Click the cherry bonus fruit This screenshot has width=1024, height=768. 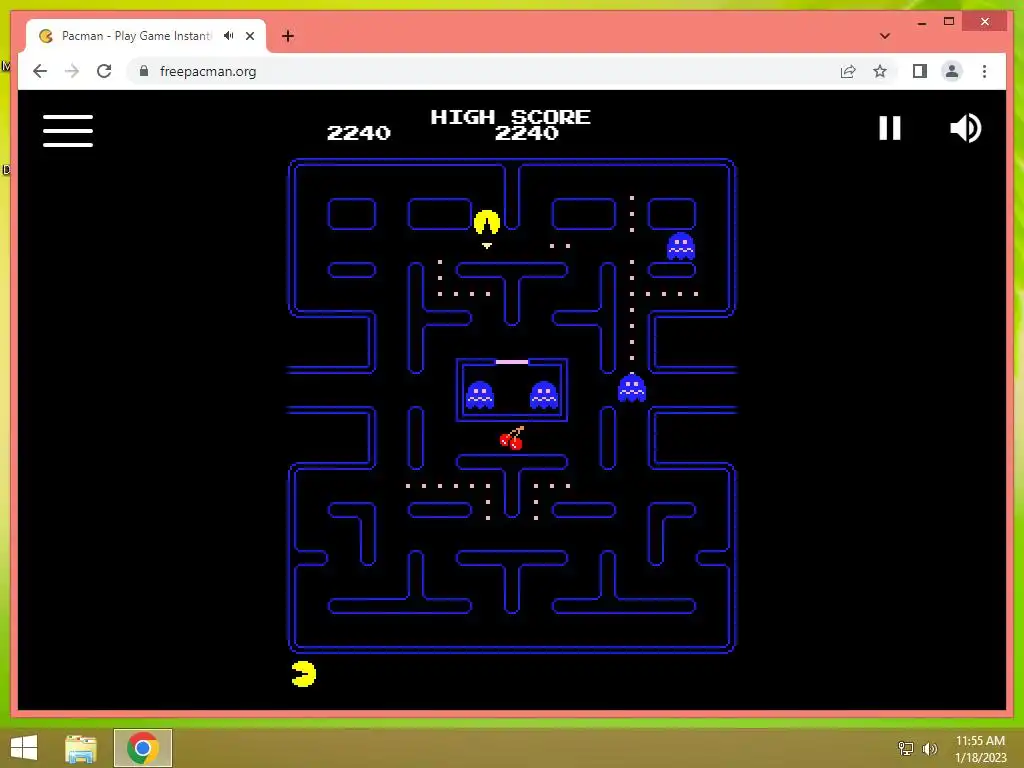(512, 438)
